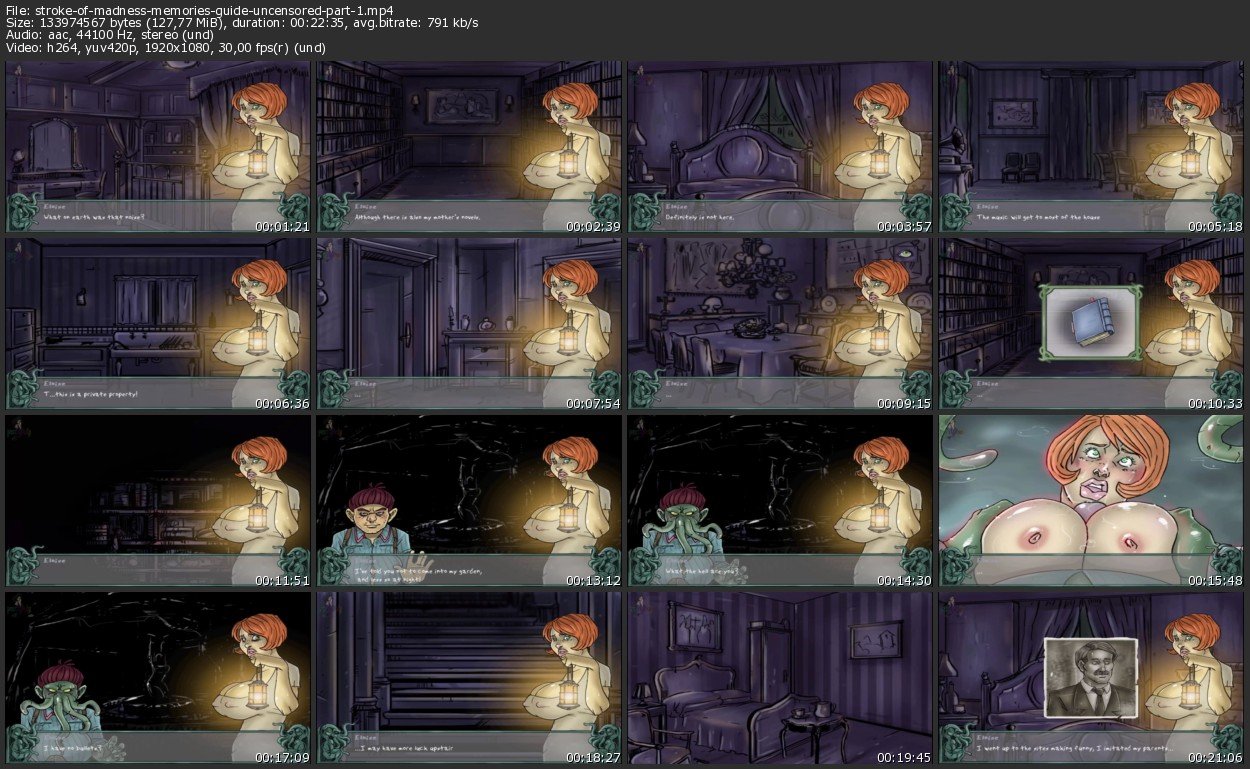Select the frame at 00:02:39
This screenshot has height=769, width=1250.
coord(469,147)
